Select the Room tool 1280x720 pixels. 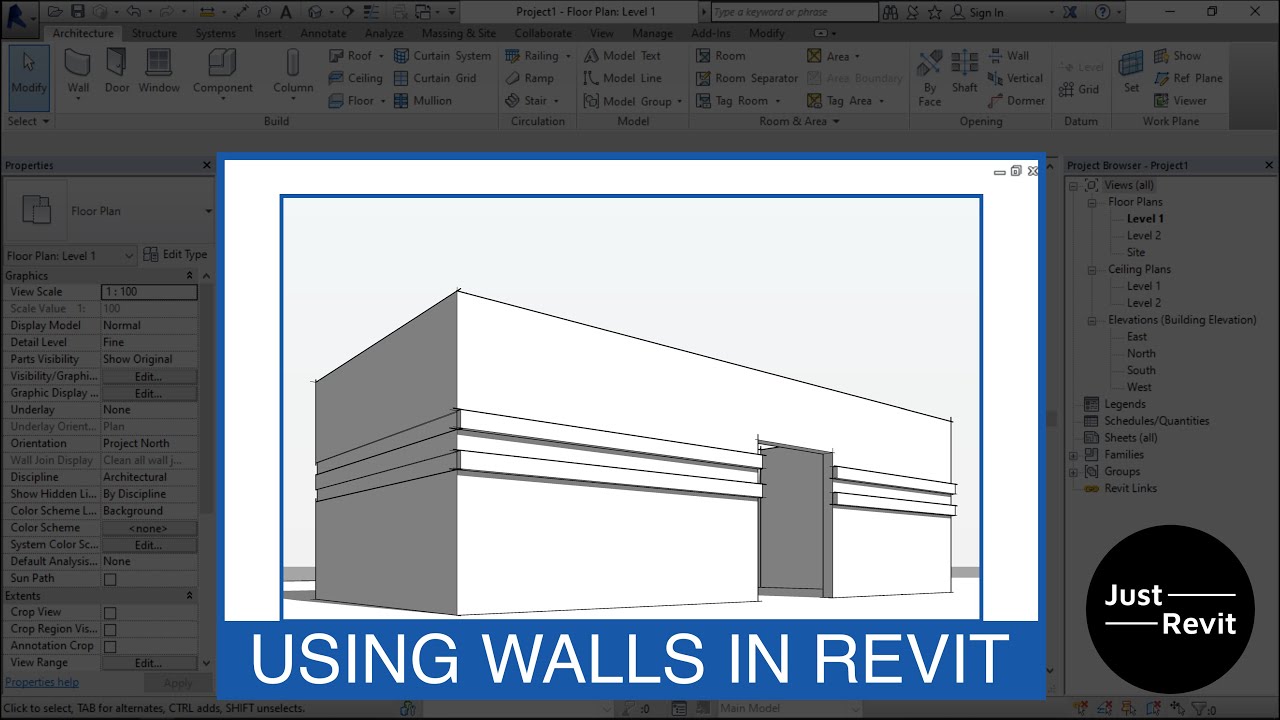(x=721, y=56)
